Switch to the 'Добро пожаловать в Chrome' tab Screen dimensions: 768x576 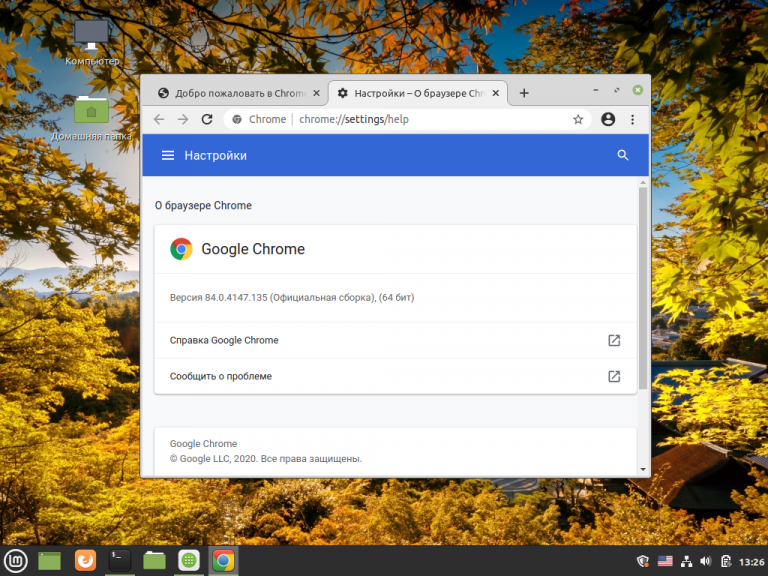[x=233, y=93]
